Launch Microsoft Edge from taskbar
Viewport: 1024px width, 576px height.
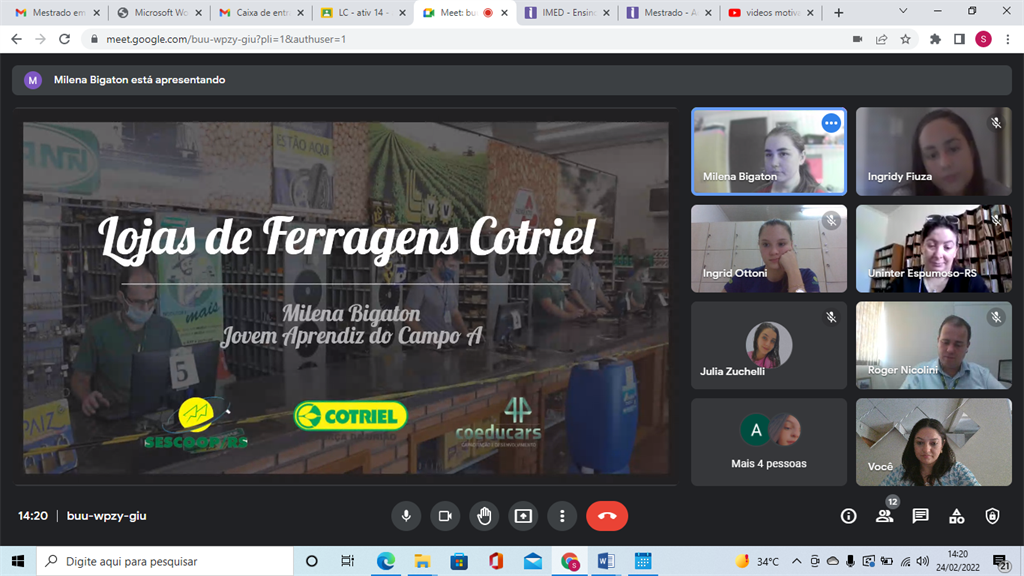click(x=385, y=561)
